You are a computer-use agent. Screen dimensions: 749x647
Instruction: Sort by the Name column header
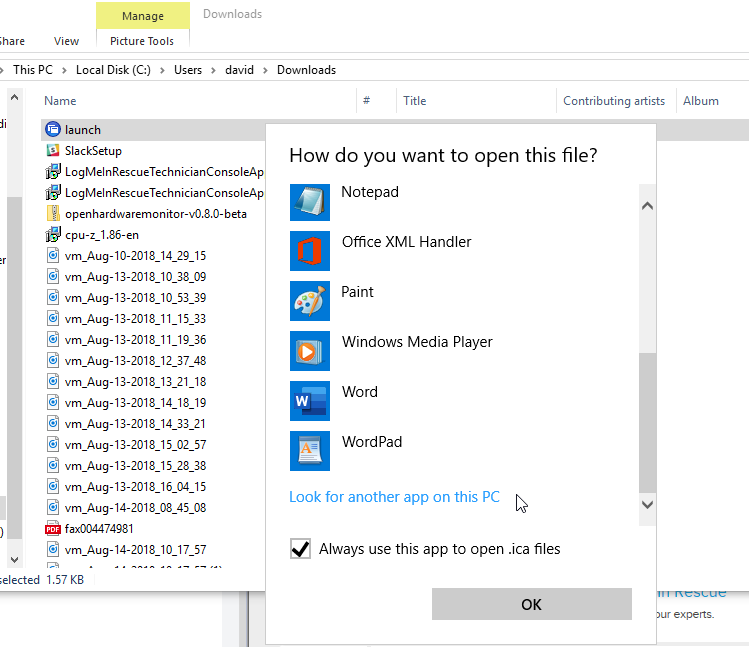pos(60,101)
